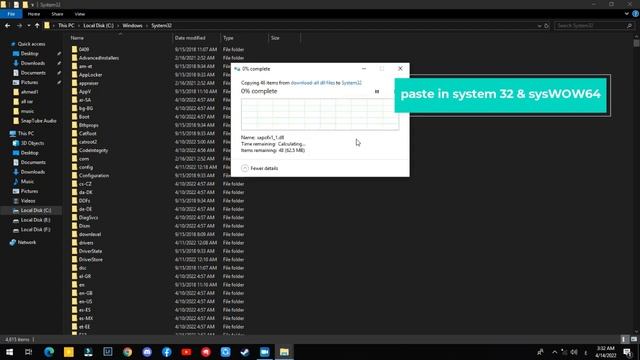Open ahmed1 folder in navigation pane
Screen dimensions: 640x360
pyautogui.click(x=29, y=92)
